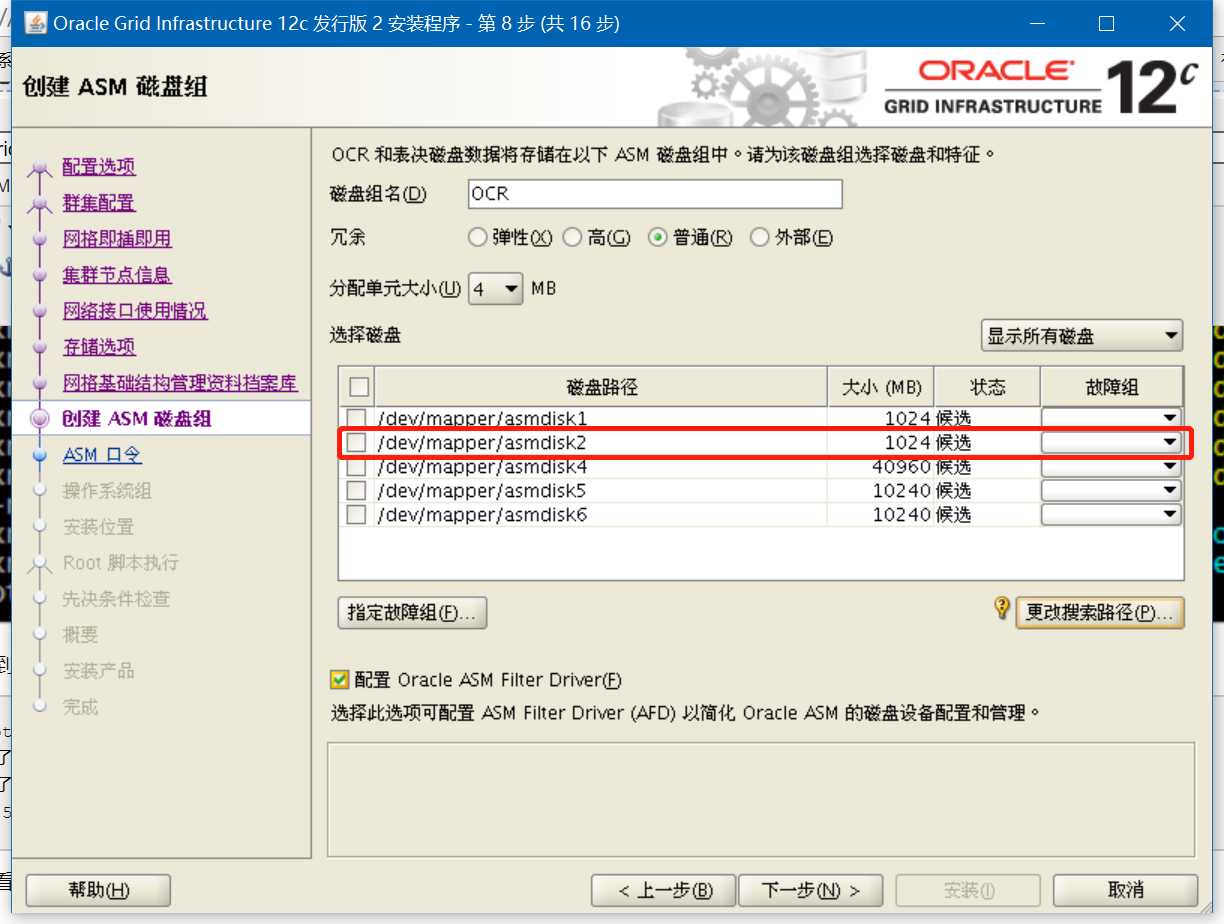
Task: Select the 弹性(X) redundancy radio button
Action: (x=477, y=237)
